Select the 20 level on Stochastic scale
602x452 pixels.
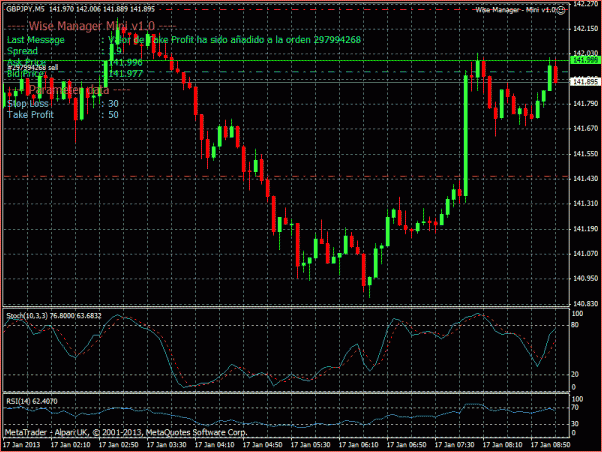[575, 374]
